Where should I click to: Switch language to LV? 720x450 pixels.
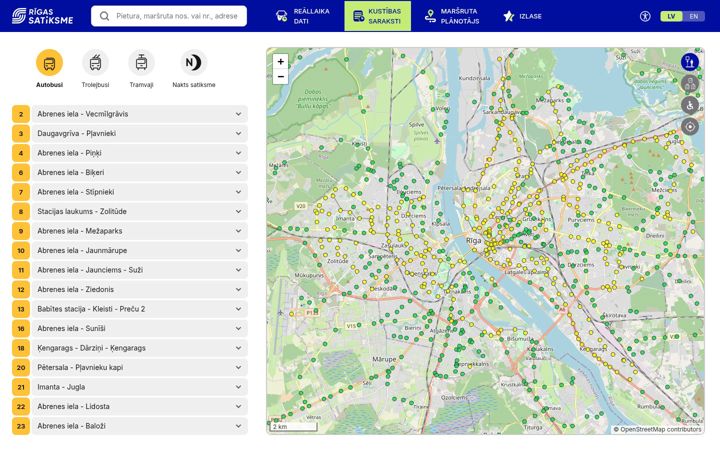point(671,17)
